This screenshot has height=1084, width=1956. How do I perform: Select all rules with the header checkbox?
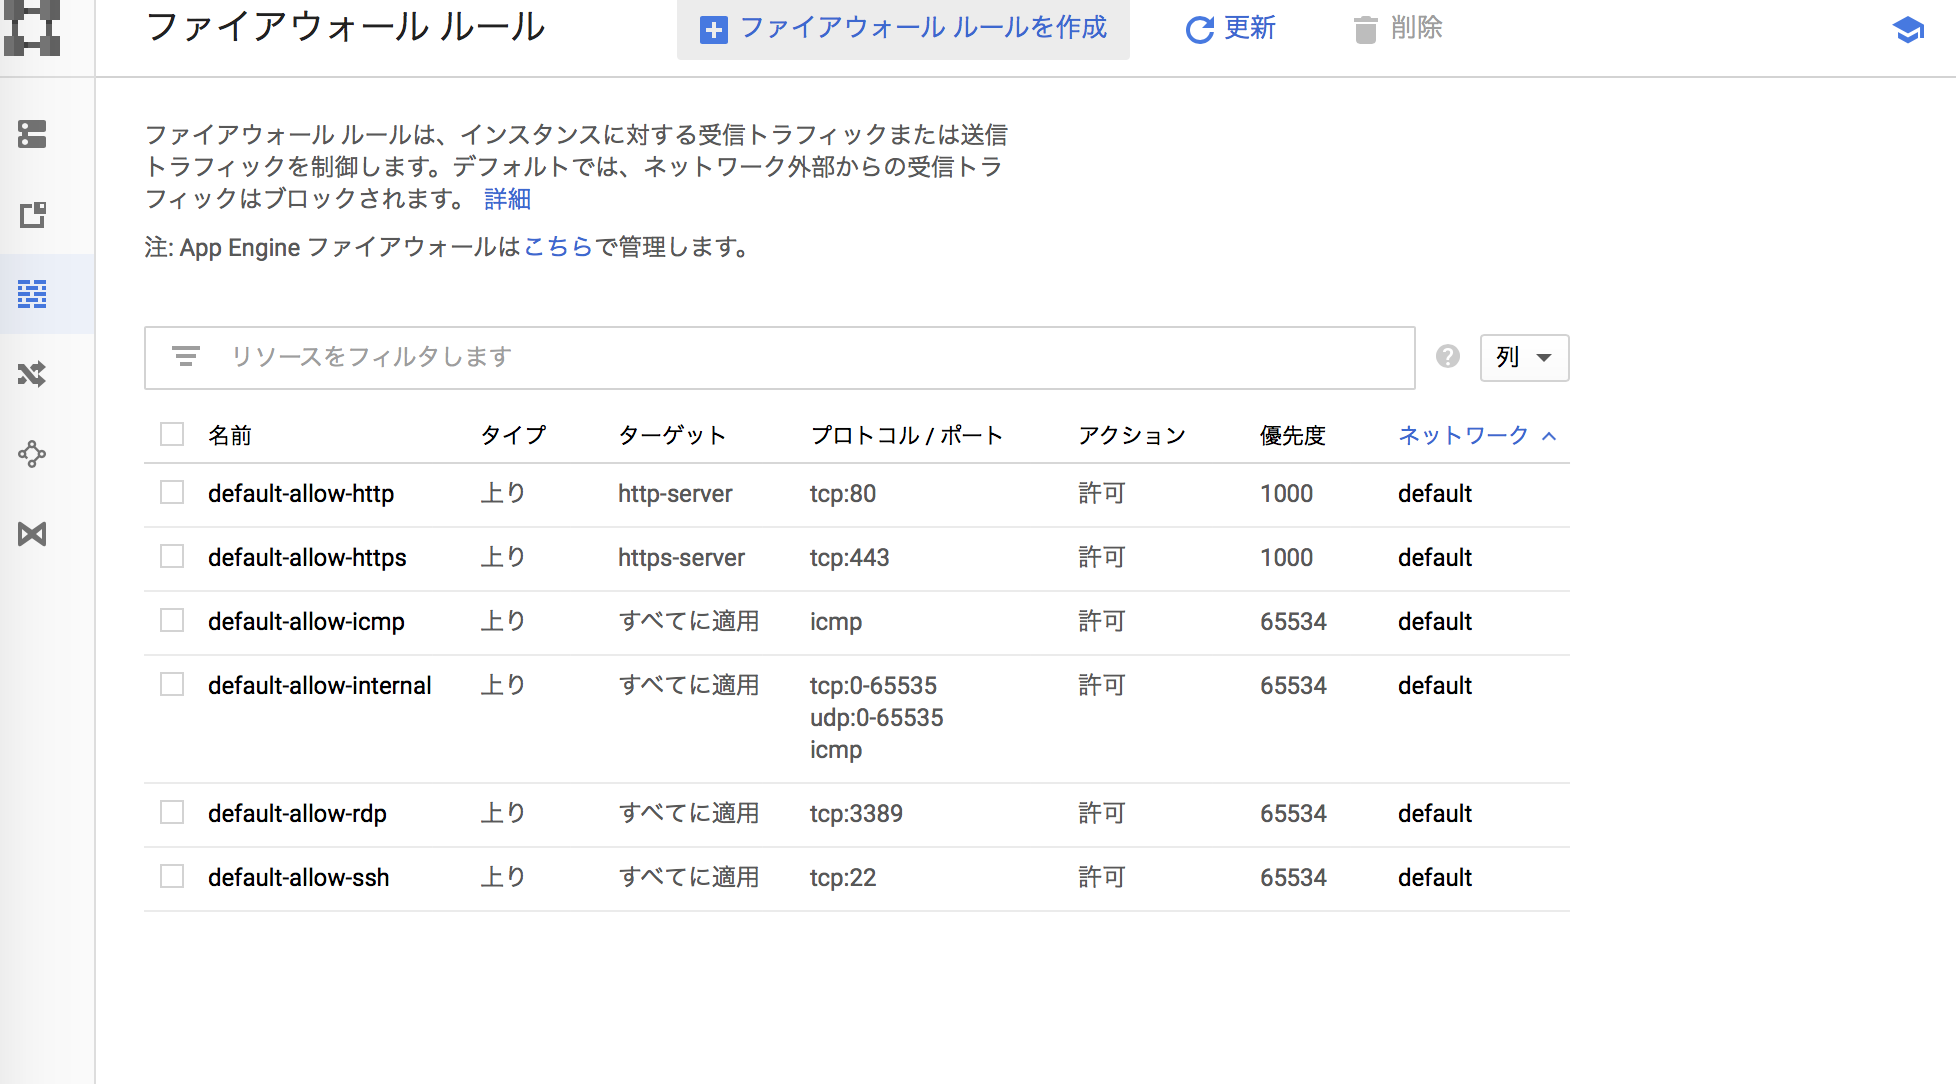171,434
